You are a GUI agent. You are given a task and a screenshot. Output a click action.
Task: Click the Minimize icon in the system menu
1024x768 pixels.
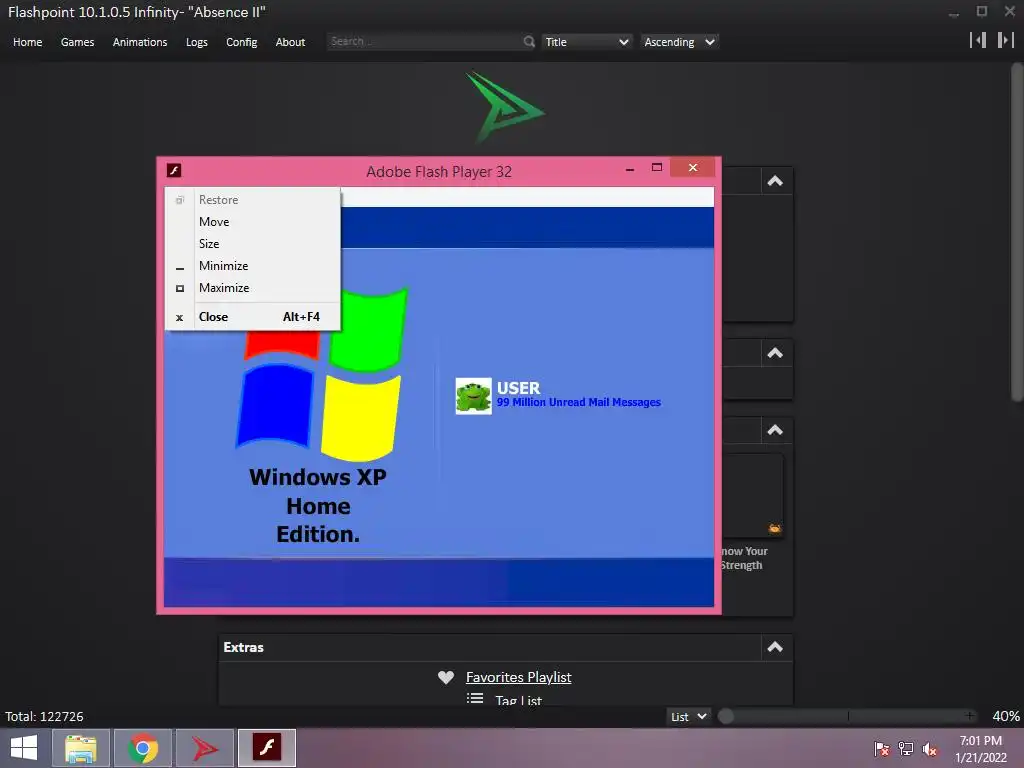[180, 267]
